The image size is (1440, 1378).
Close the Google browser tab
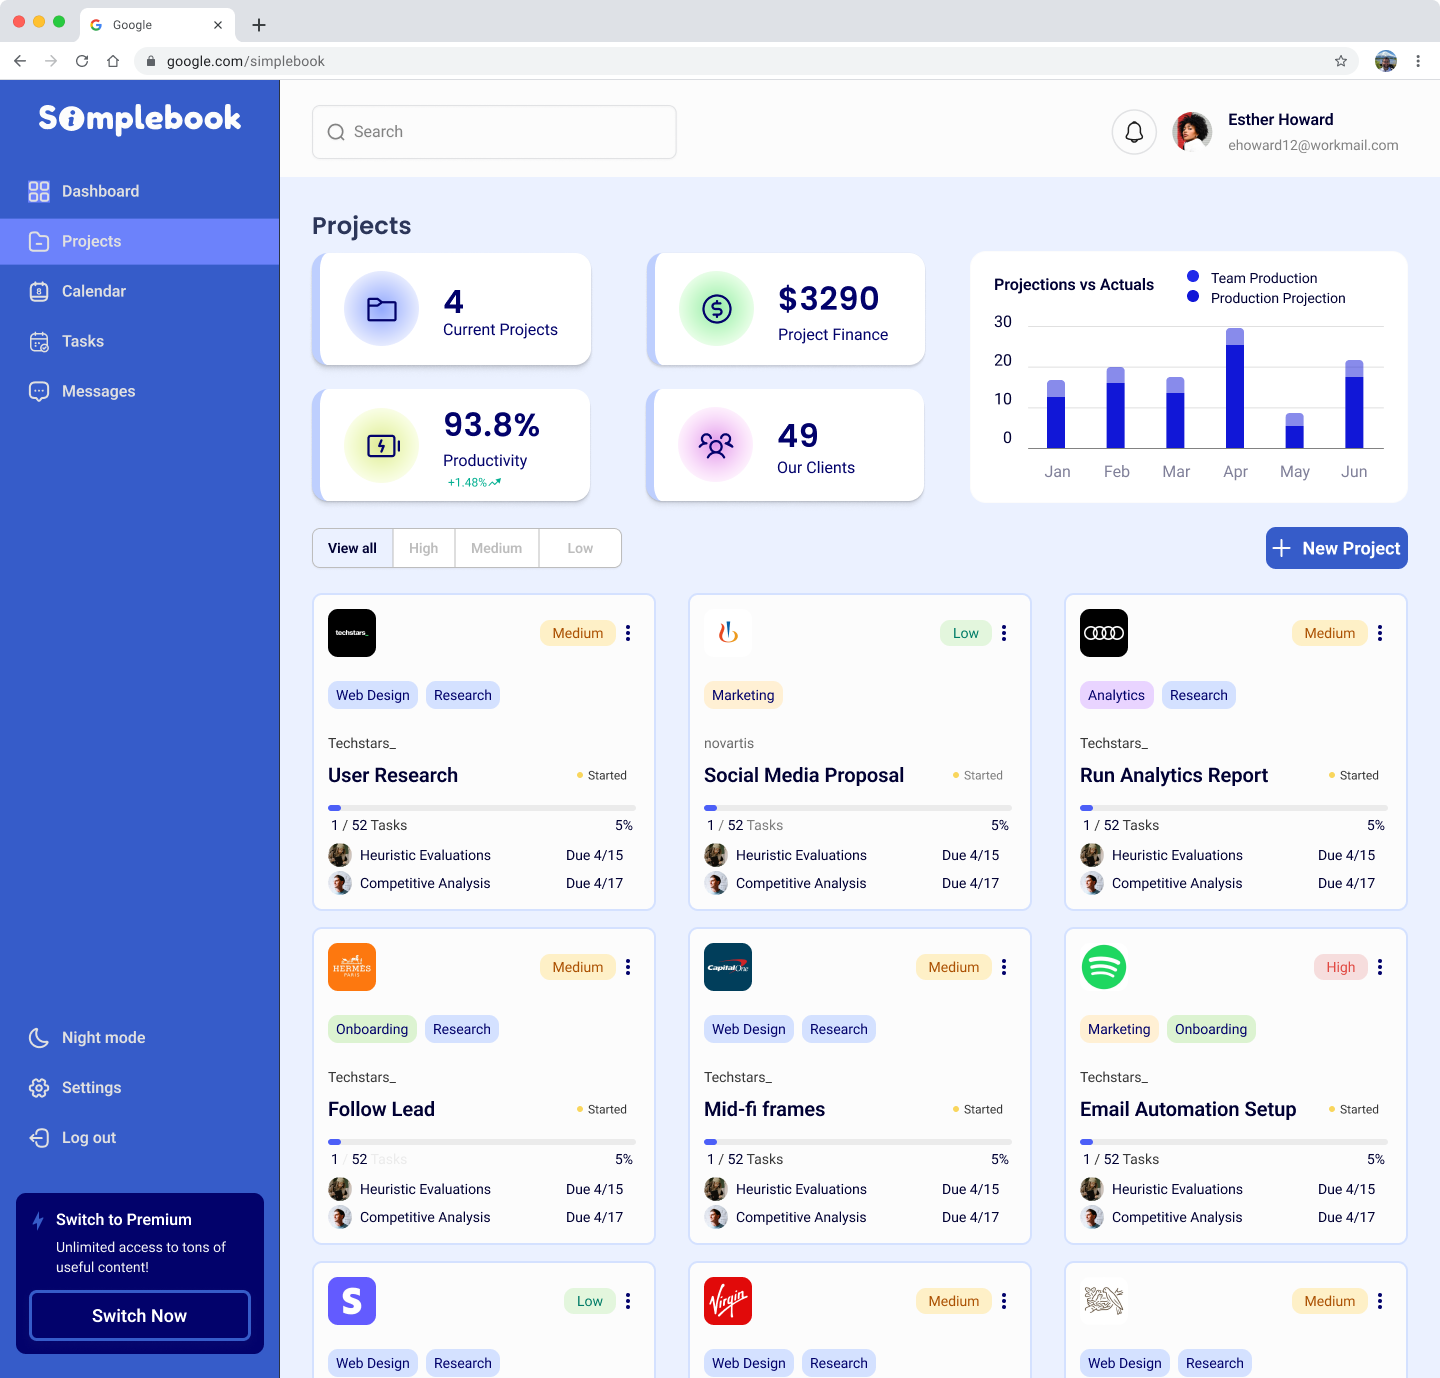(x=218, y=25)
